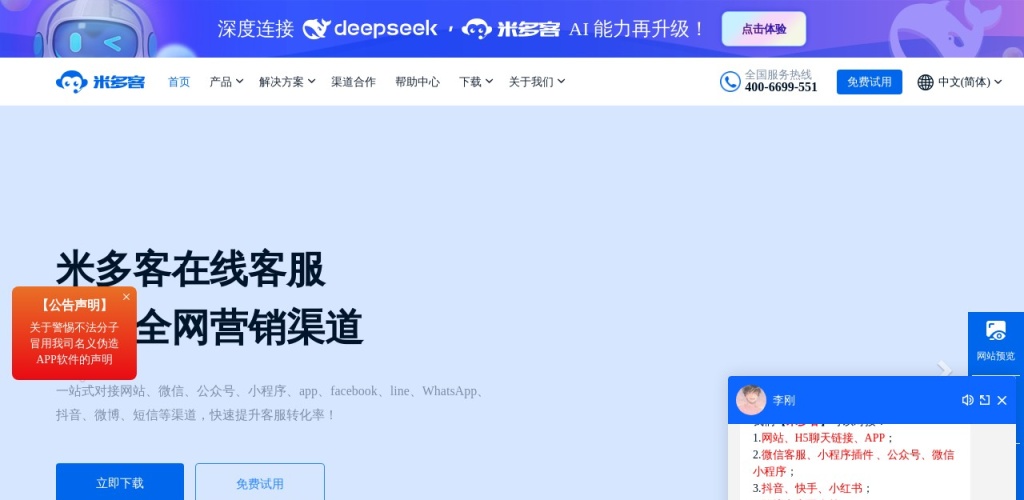Go to the 首页 nav item
Screen dimensions: 1024x500
point(179,82)
